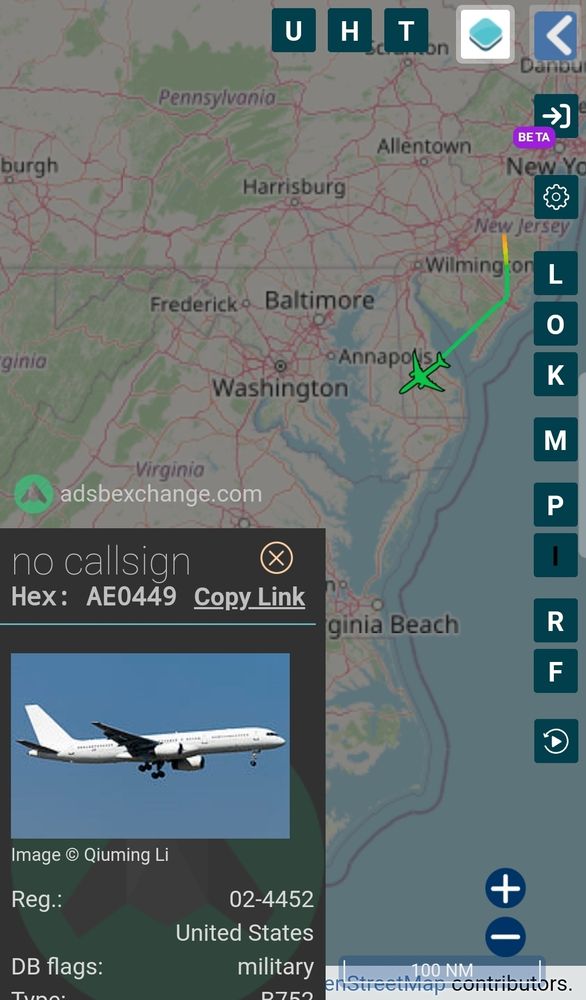Screen dimensions: 586x1000
Task: Click the K button on the right
Action: tap(555, 374)
